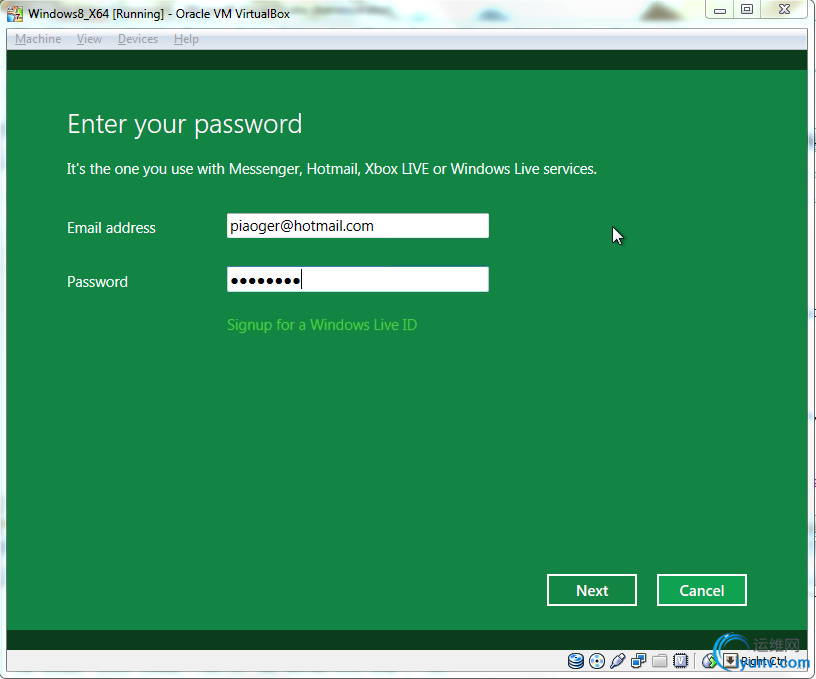Click the mouse integration status icon
This screenshot has height=679, width=816.
(x=709, y=661)
